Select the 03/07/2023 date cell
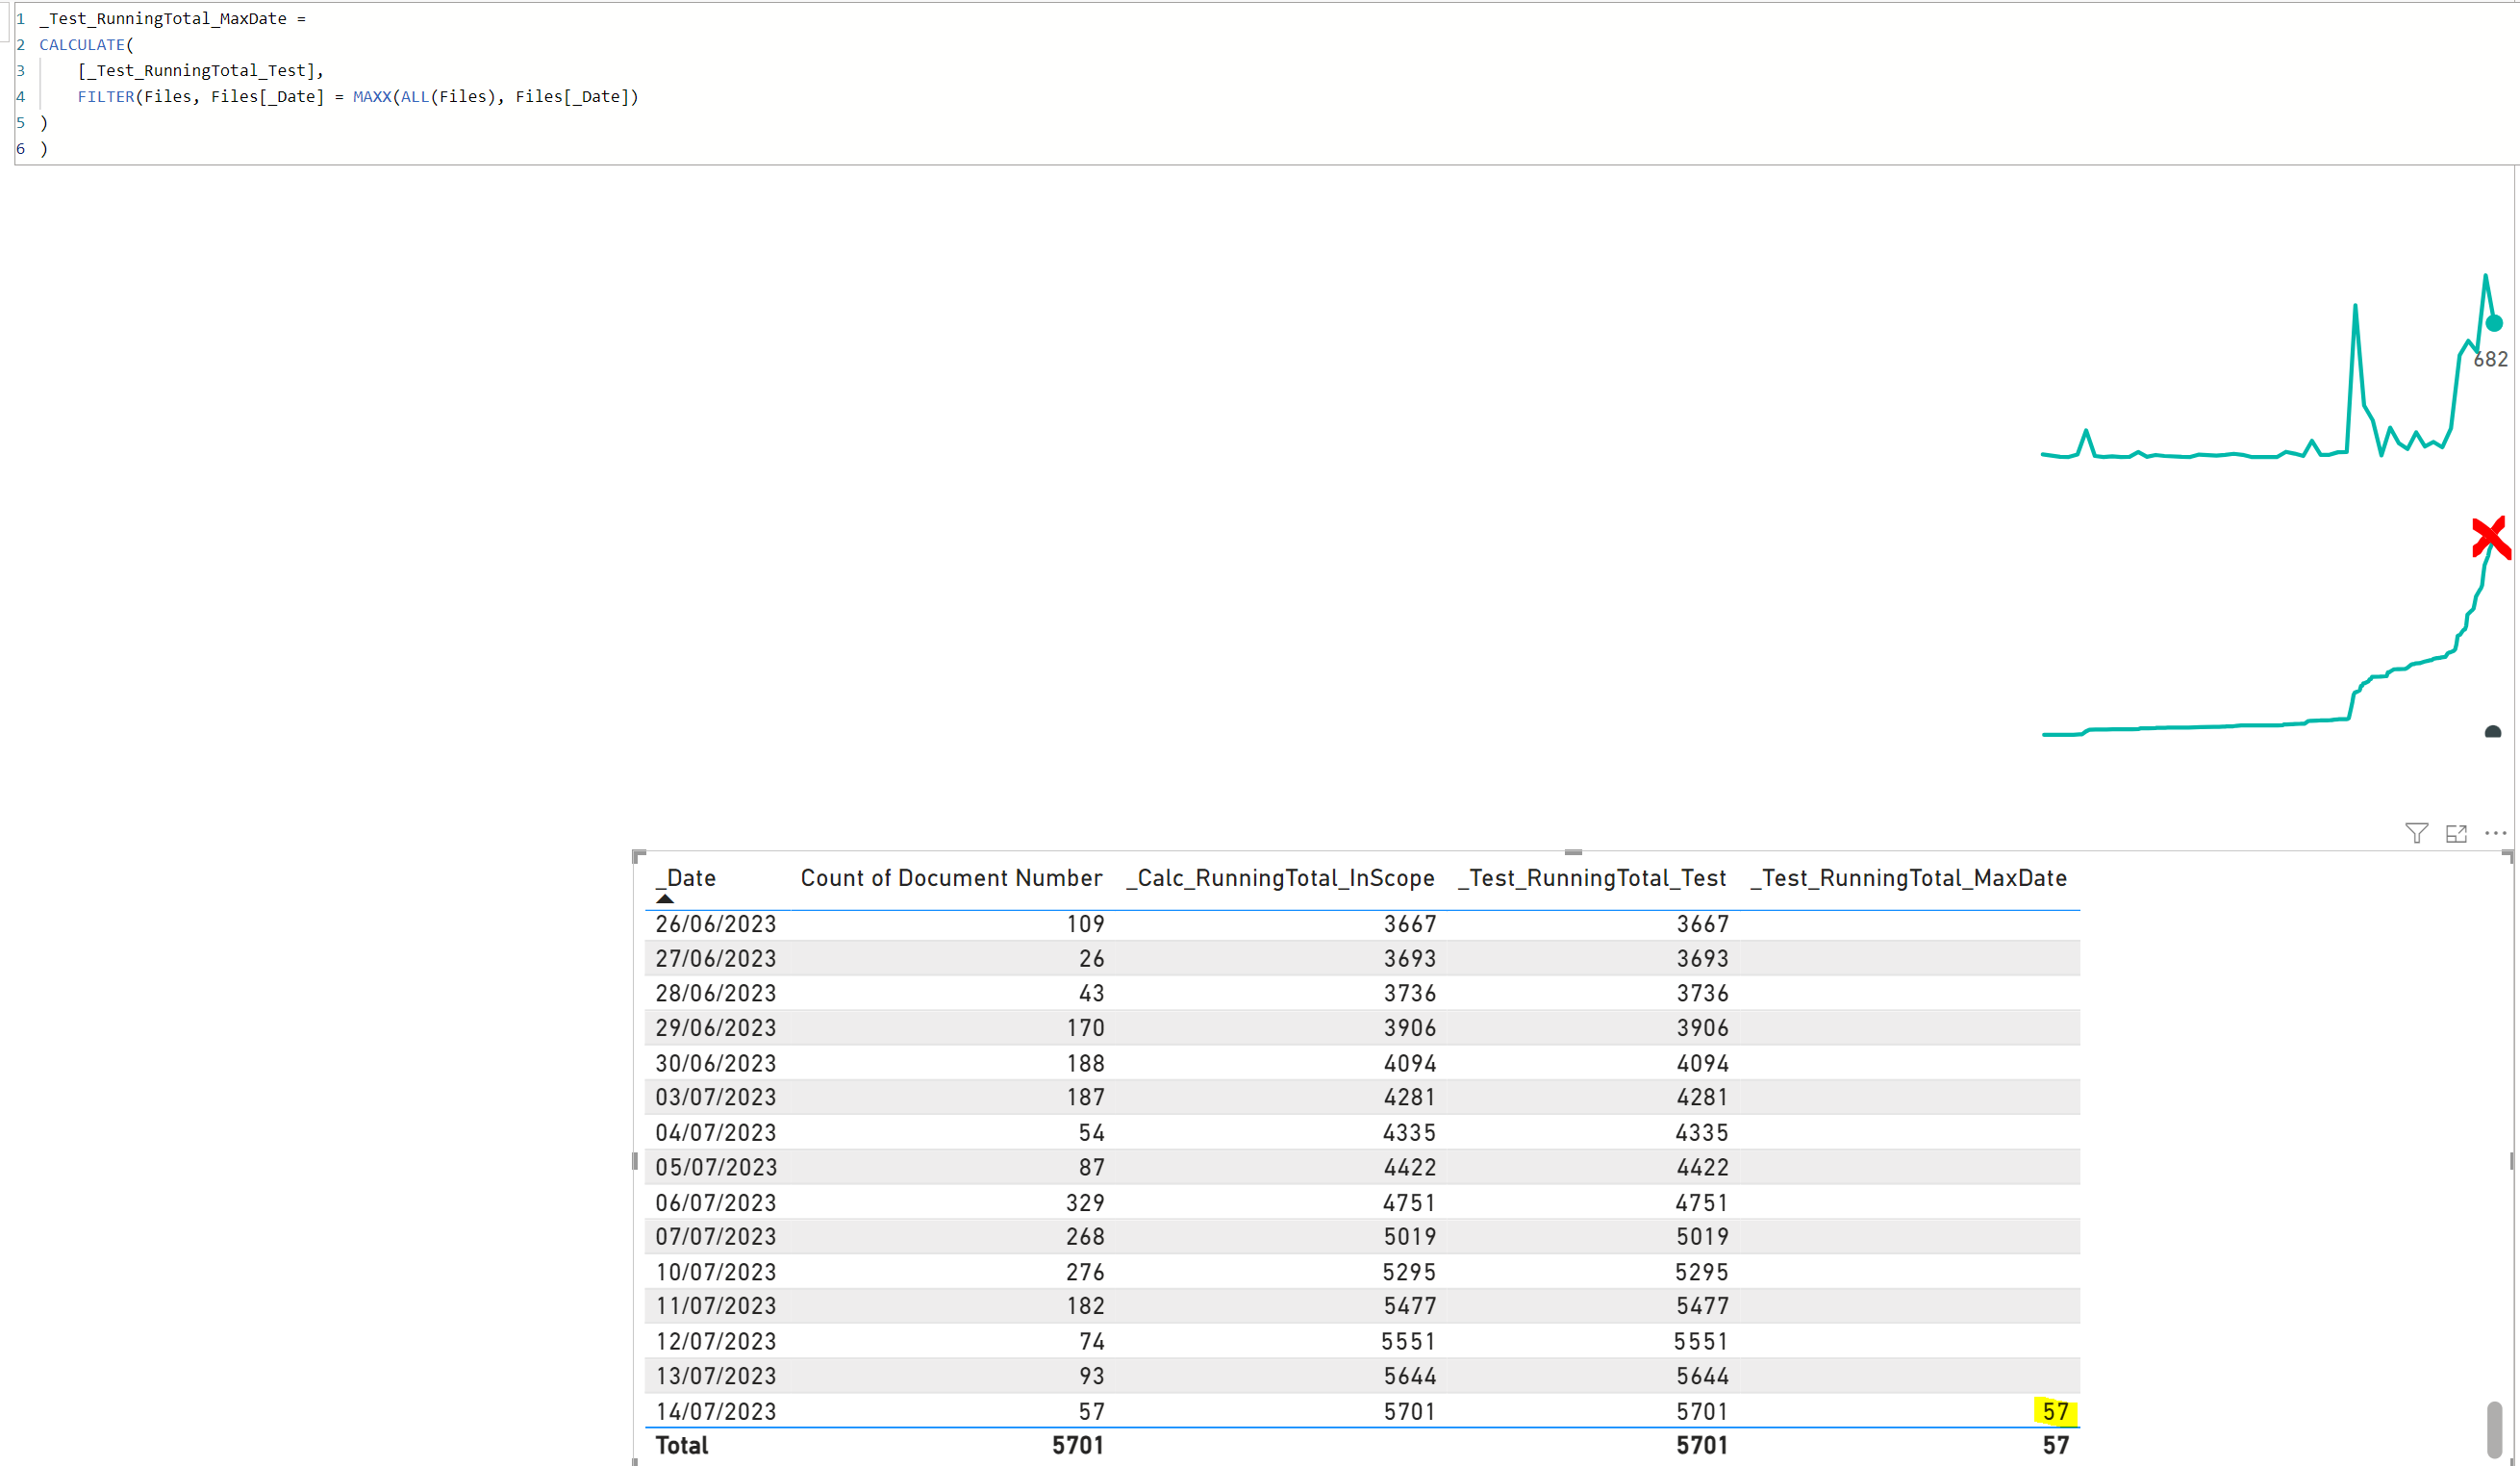Viewport: 2520px width, 1466px height. pyautogui.click(x=716, y=1097)
